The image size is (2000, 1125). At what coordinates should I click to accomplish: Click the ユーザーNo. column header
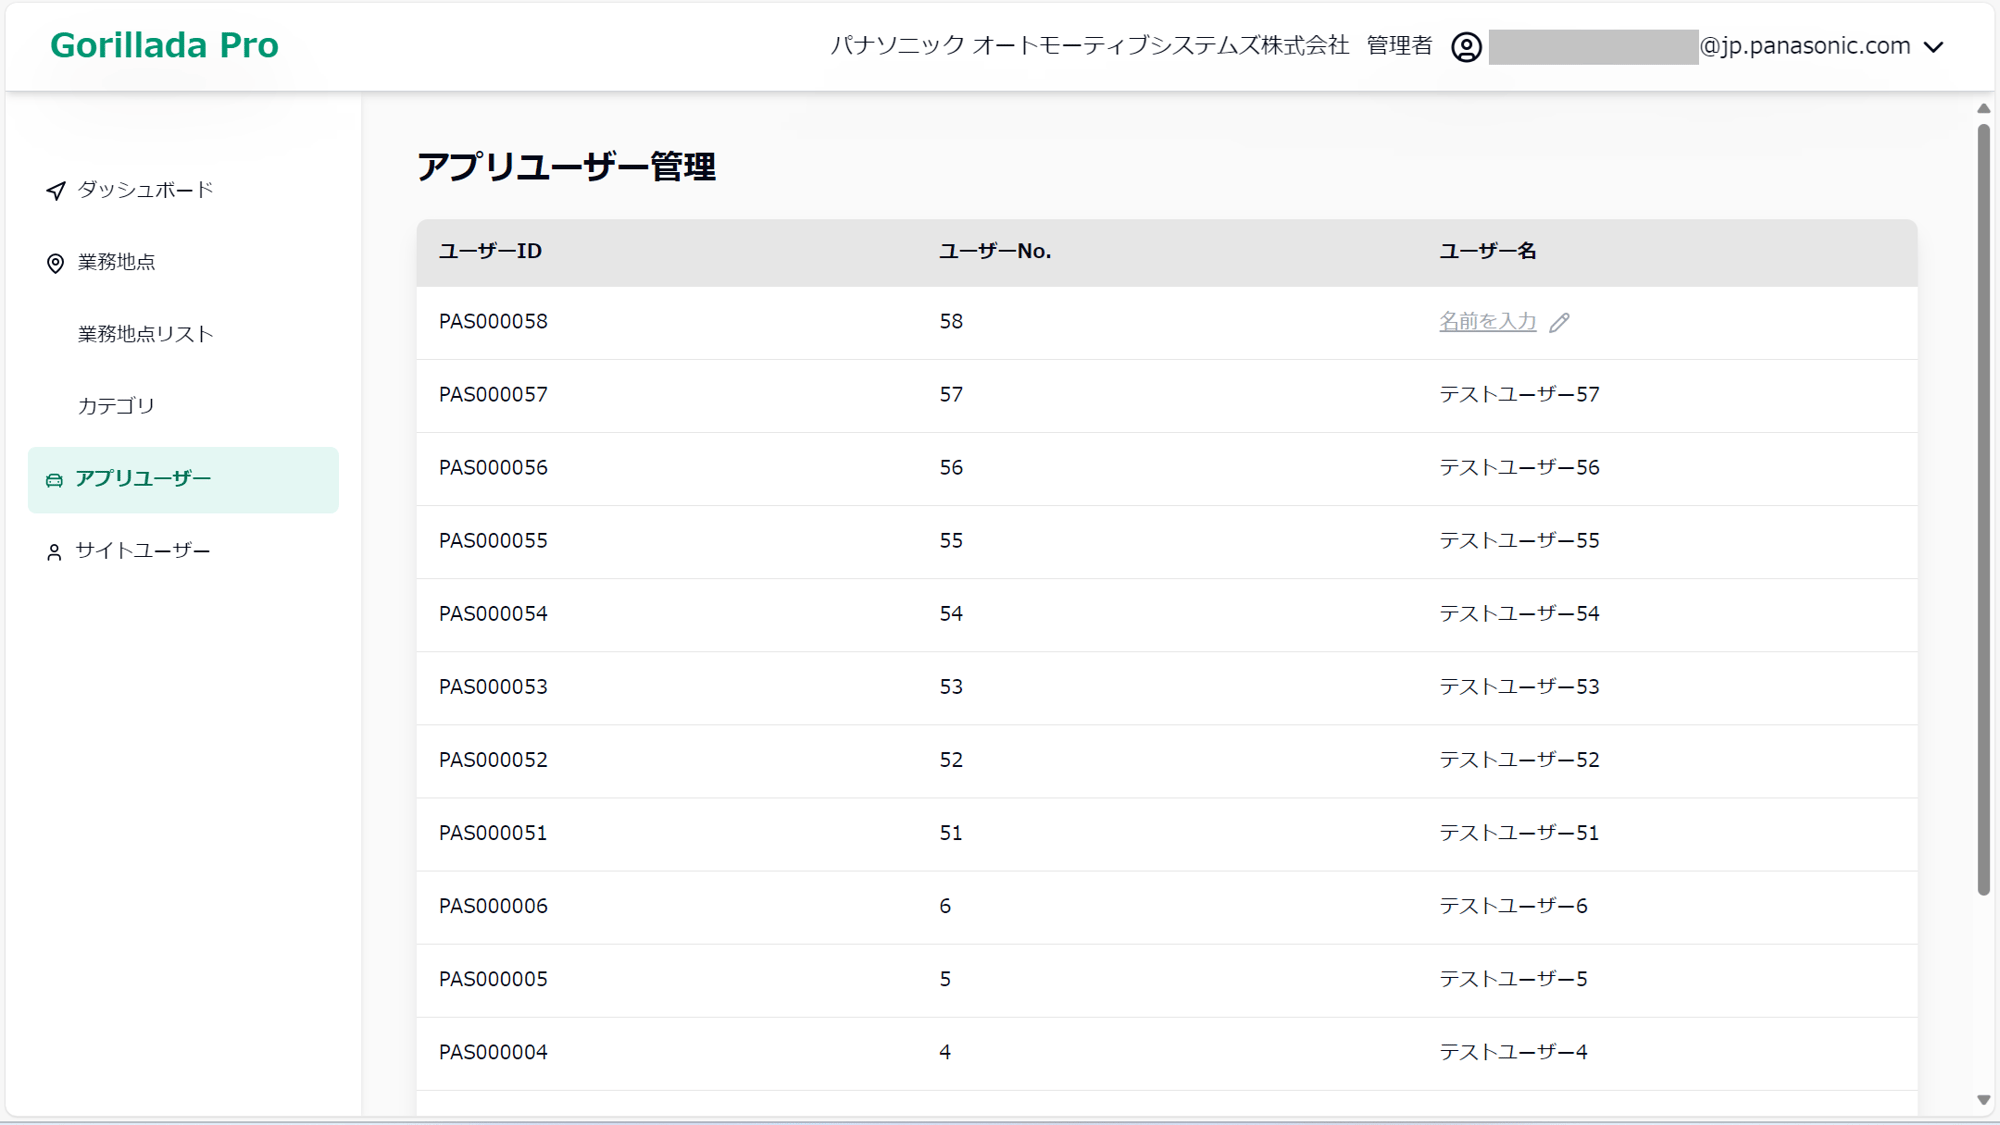995,251
